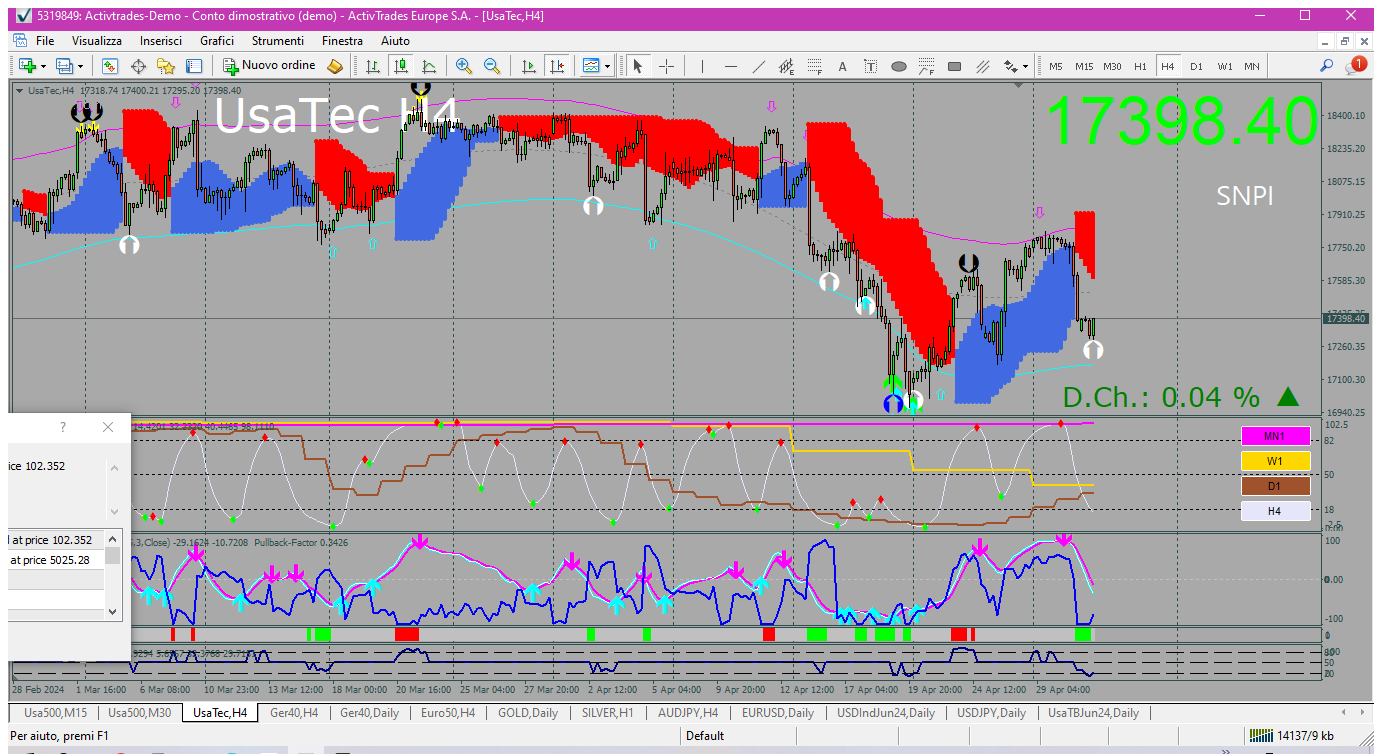1382x754 pixels.
Task: Zoom in on the chart
Action: click(x=464, y=66)
